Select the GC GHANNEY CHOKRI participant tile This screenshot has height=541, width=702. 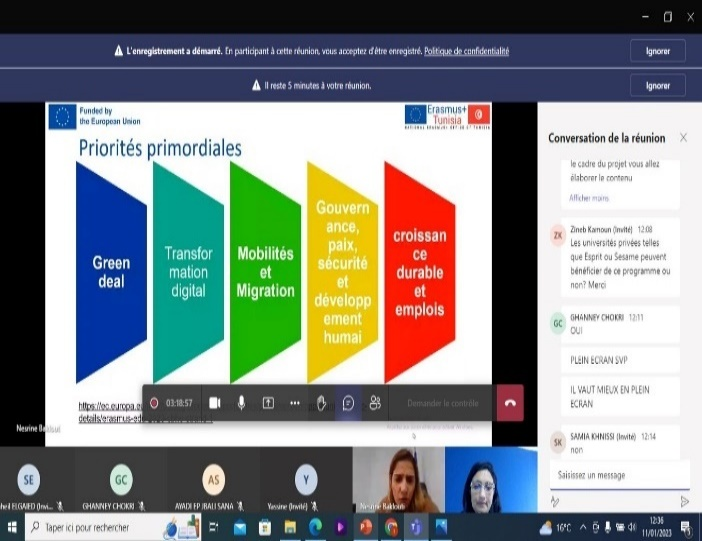(121, 480)
